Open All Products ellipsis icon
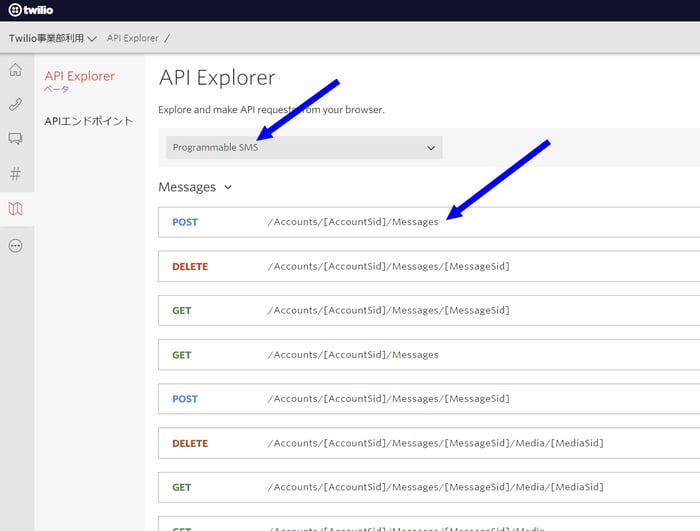 point(16,246)
